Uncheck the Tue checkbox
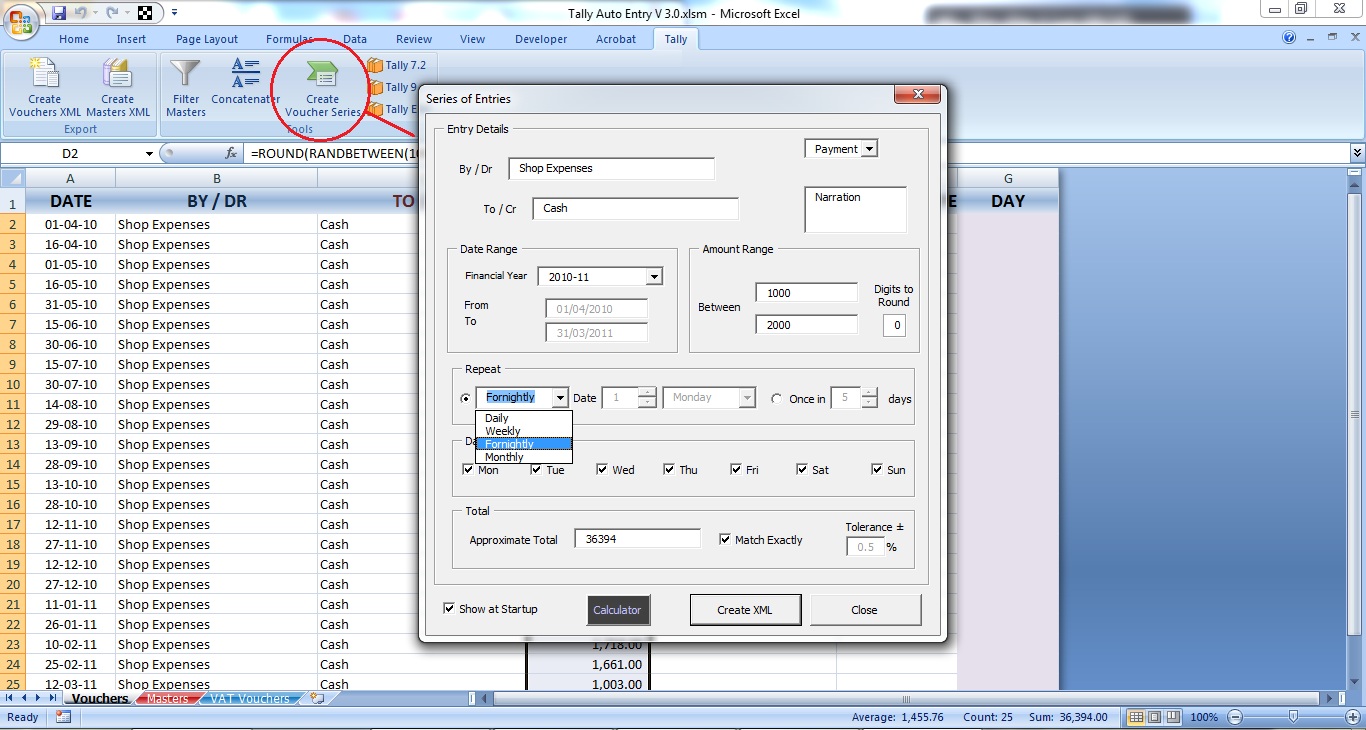 click(x=536, y=469)
